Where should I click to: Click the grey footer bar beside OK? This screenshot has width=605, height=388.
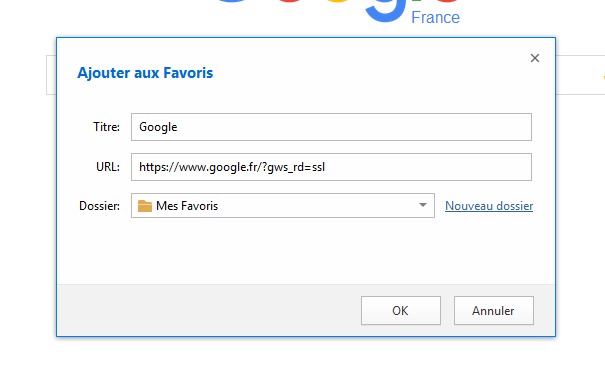coord(209,310)
